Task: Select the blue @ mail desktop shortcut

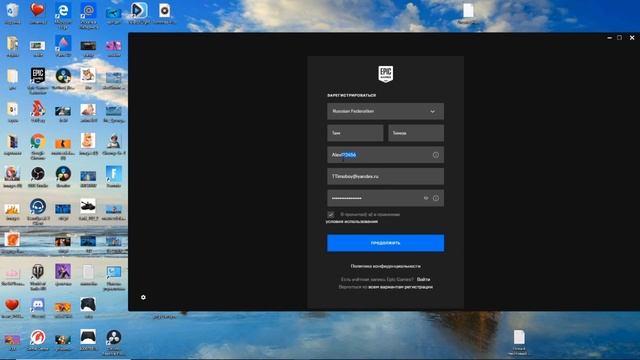Action: click(x=88, y=16)
